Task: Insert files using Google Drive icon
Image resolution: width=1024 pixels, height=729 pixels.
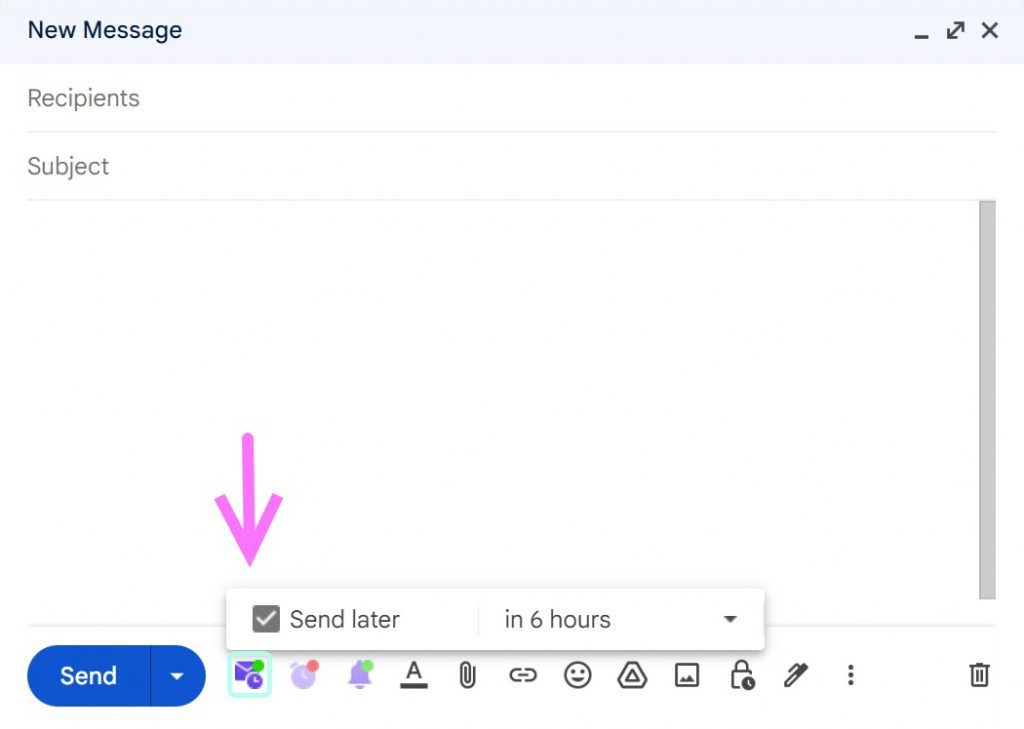Action: tap(632, 676)
